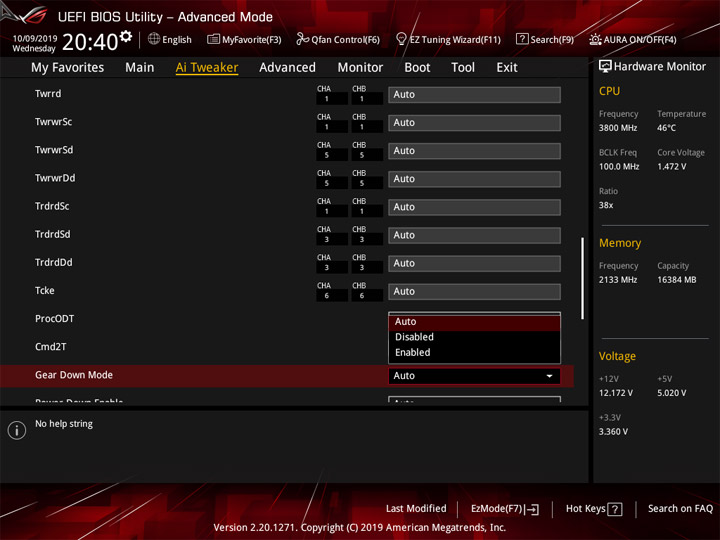Click the TwrwrSd Auto value field
This screenshot has height=540, width=720.
coord(474,151)
